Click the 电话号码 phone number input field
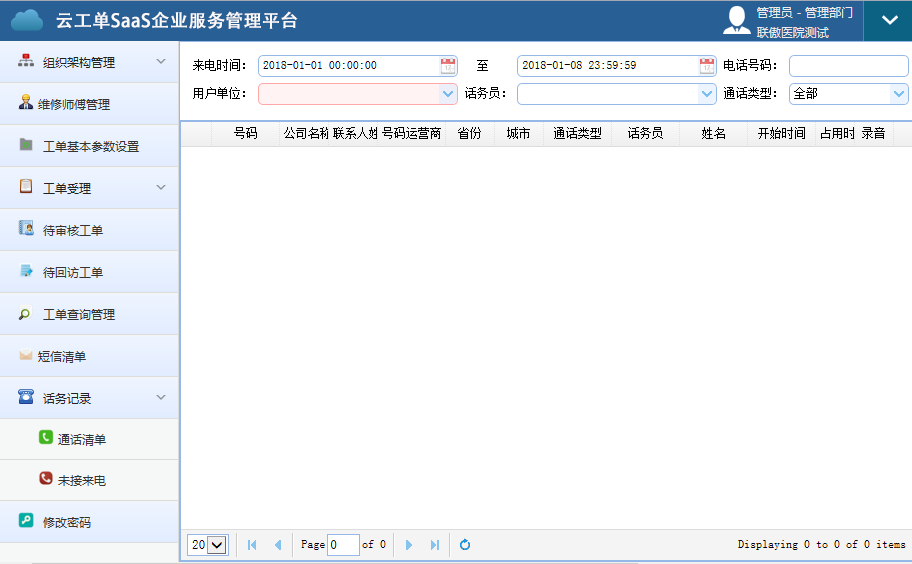 848,66
